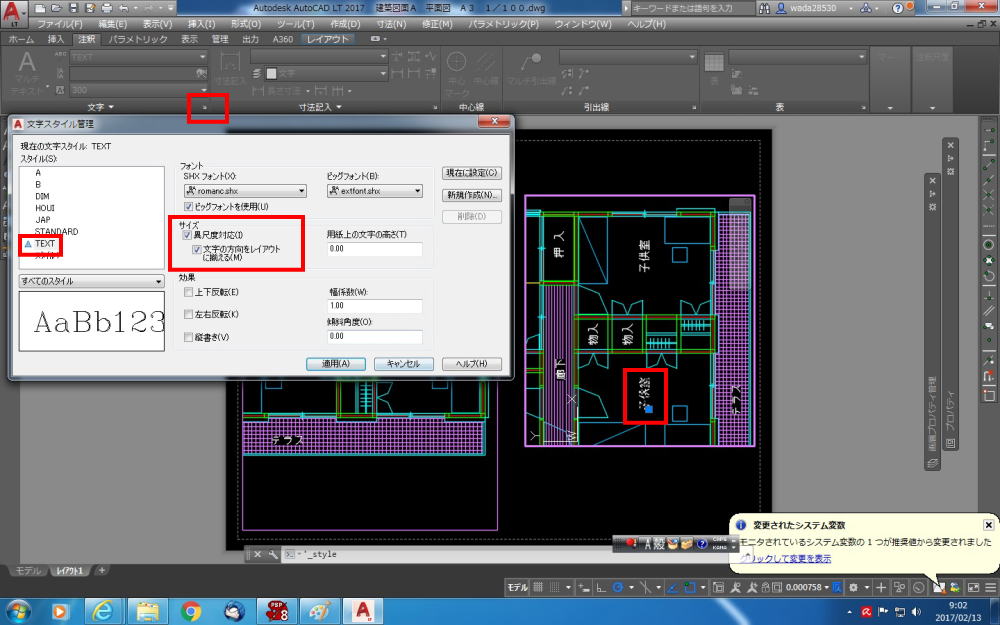Switch to the 出力 ribbon tab
The height and width of the screenshot is (625, 1000).
point(251,39)
